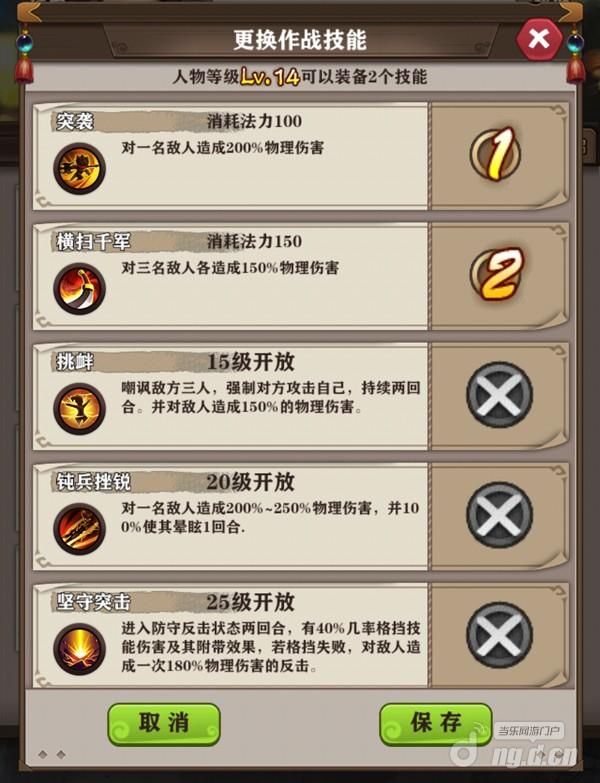Viewport: 600px width, 783px height.
Task: Click the locked X slot for 钝兵挫锐
Action: pyautogui.click(x=499, y=515)
